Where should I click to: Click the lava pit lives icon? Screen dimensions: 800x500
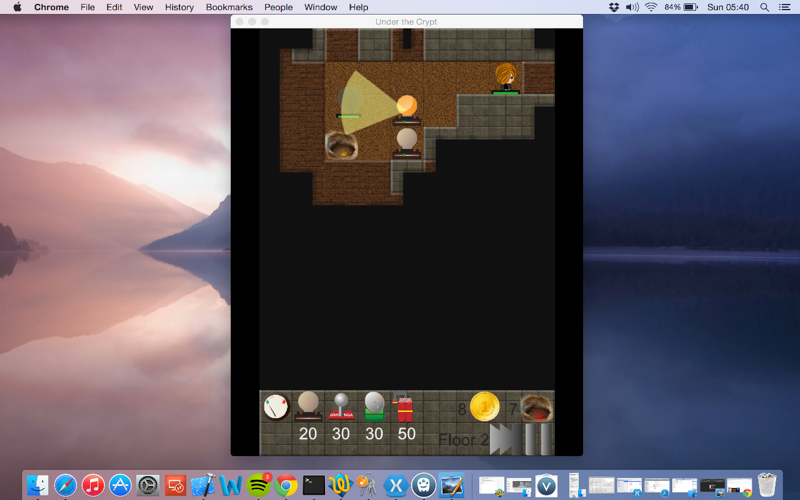537,407
